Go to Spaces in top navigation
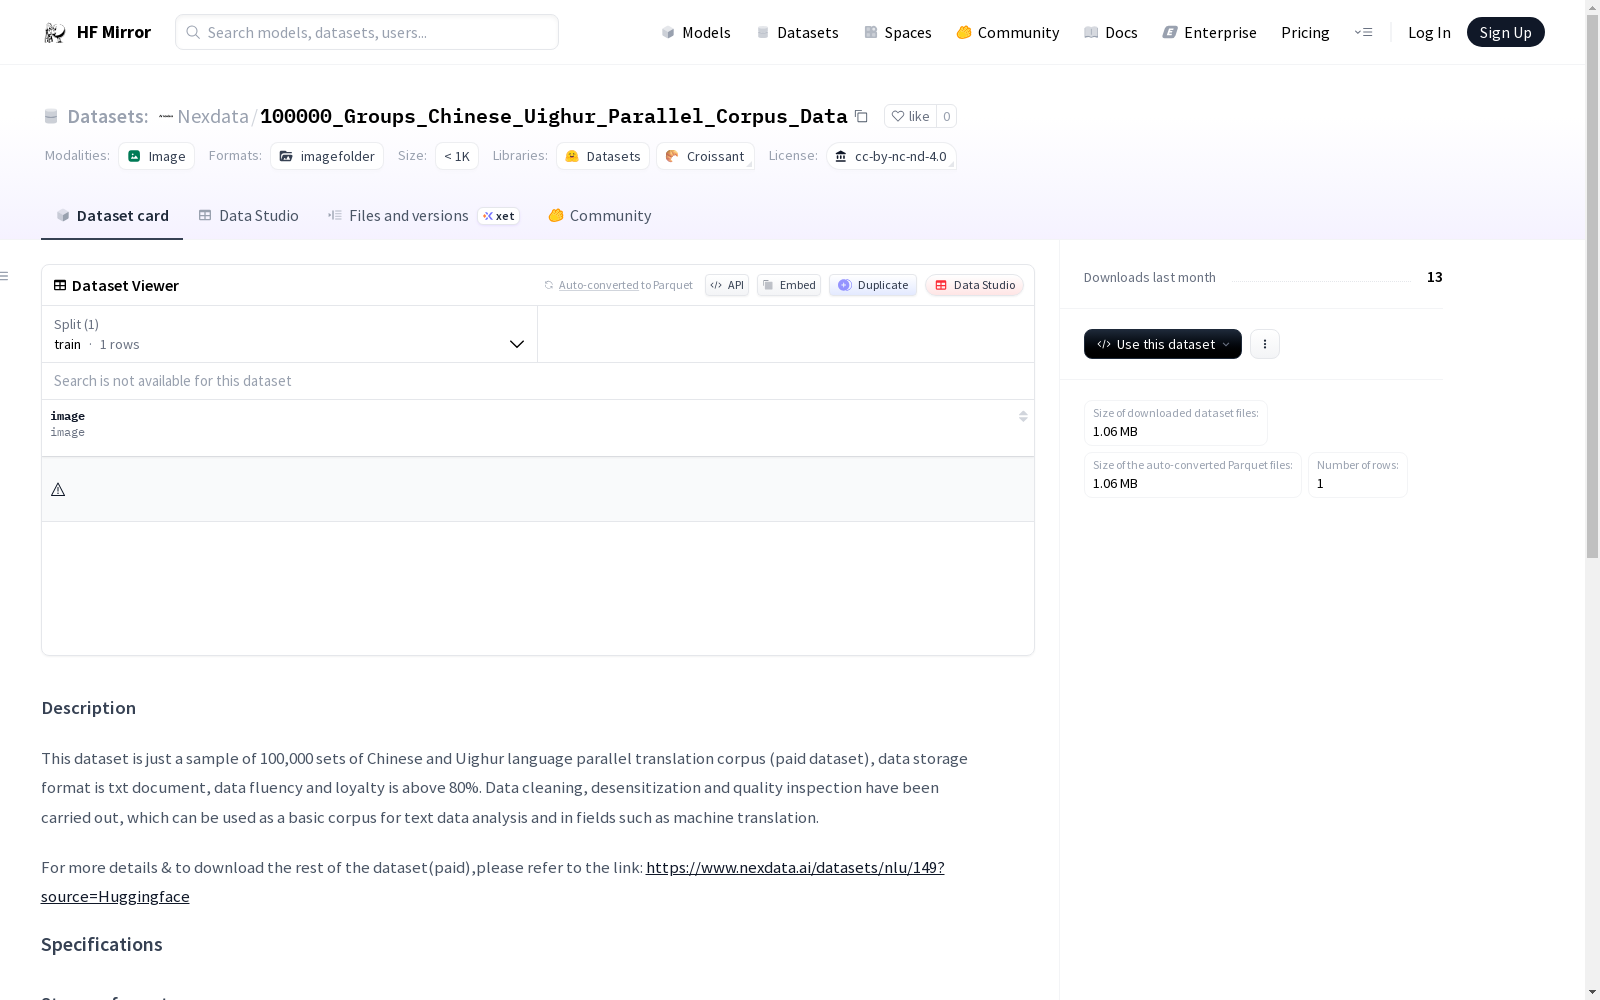 coord(898,32)
